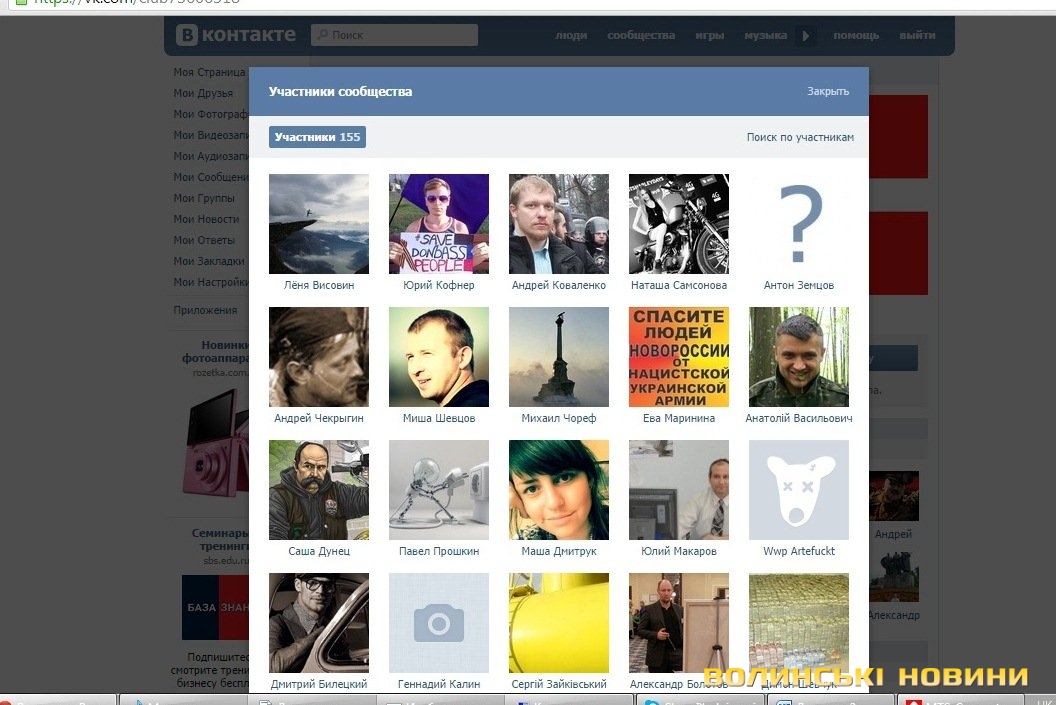Click camera placeholder avatar of Геннадий Калин
Image resolution: width=1056 pixels, height=705 pixels.
pos(438,622)
